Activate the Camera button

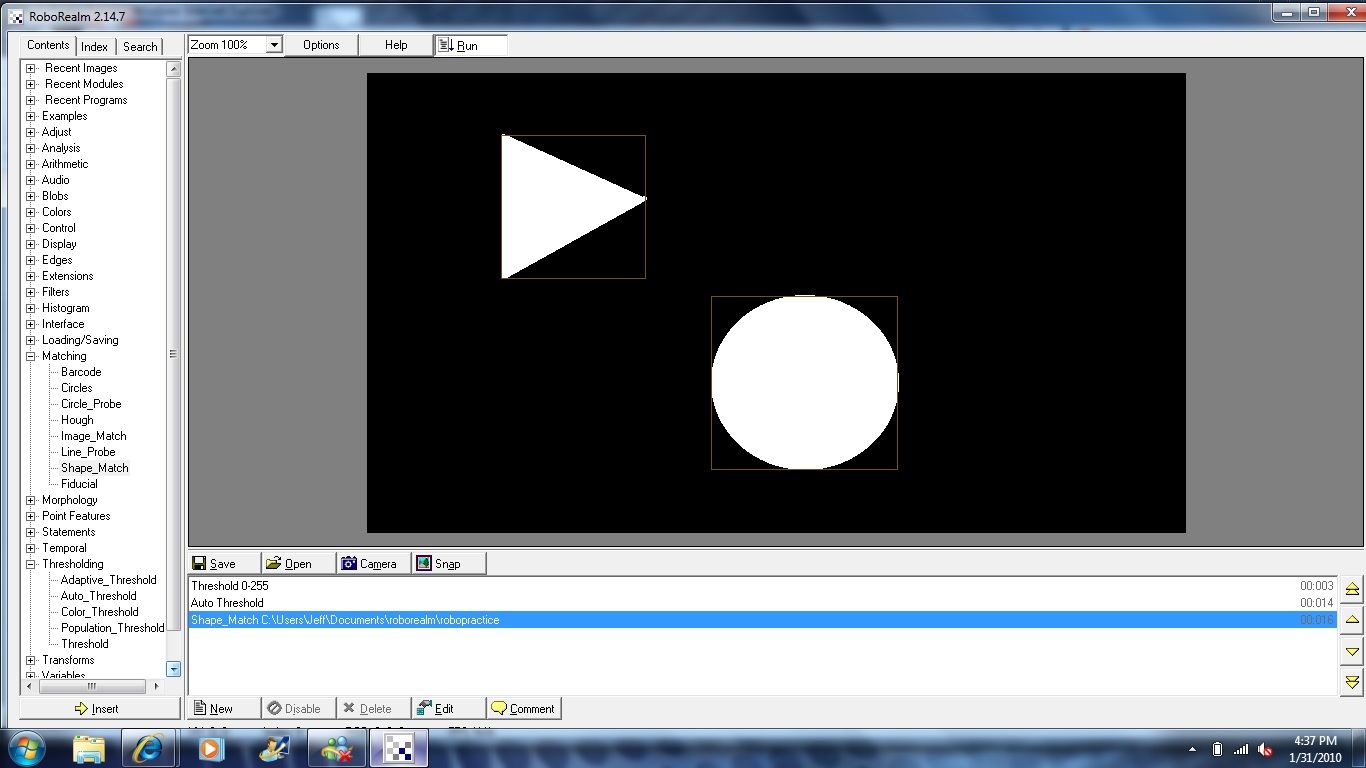pyautogui.click(x=374, y=564)
